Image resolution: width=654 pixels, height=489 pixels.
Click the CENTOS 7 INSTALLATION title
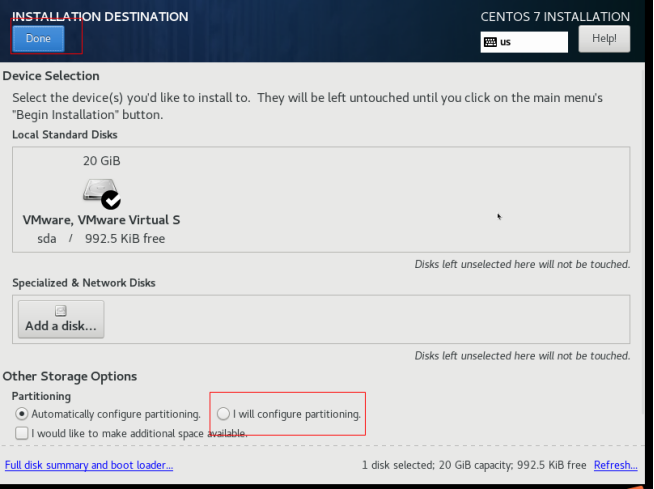click(555, 17)
